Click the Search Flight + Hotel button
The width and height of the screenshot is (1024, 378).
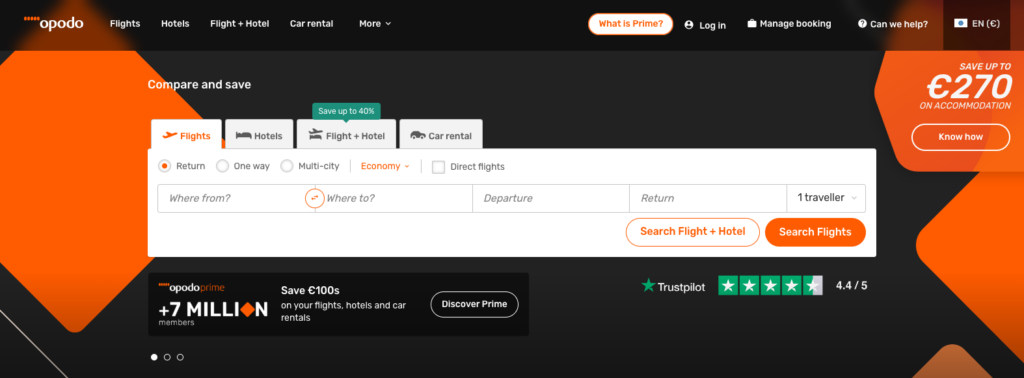tap(692, 232)
